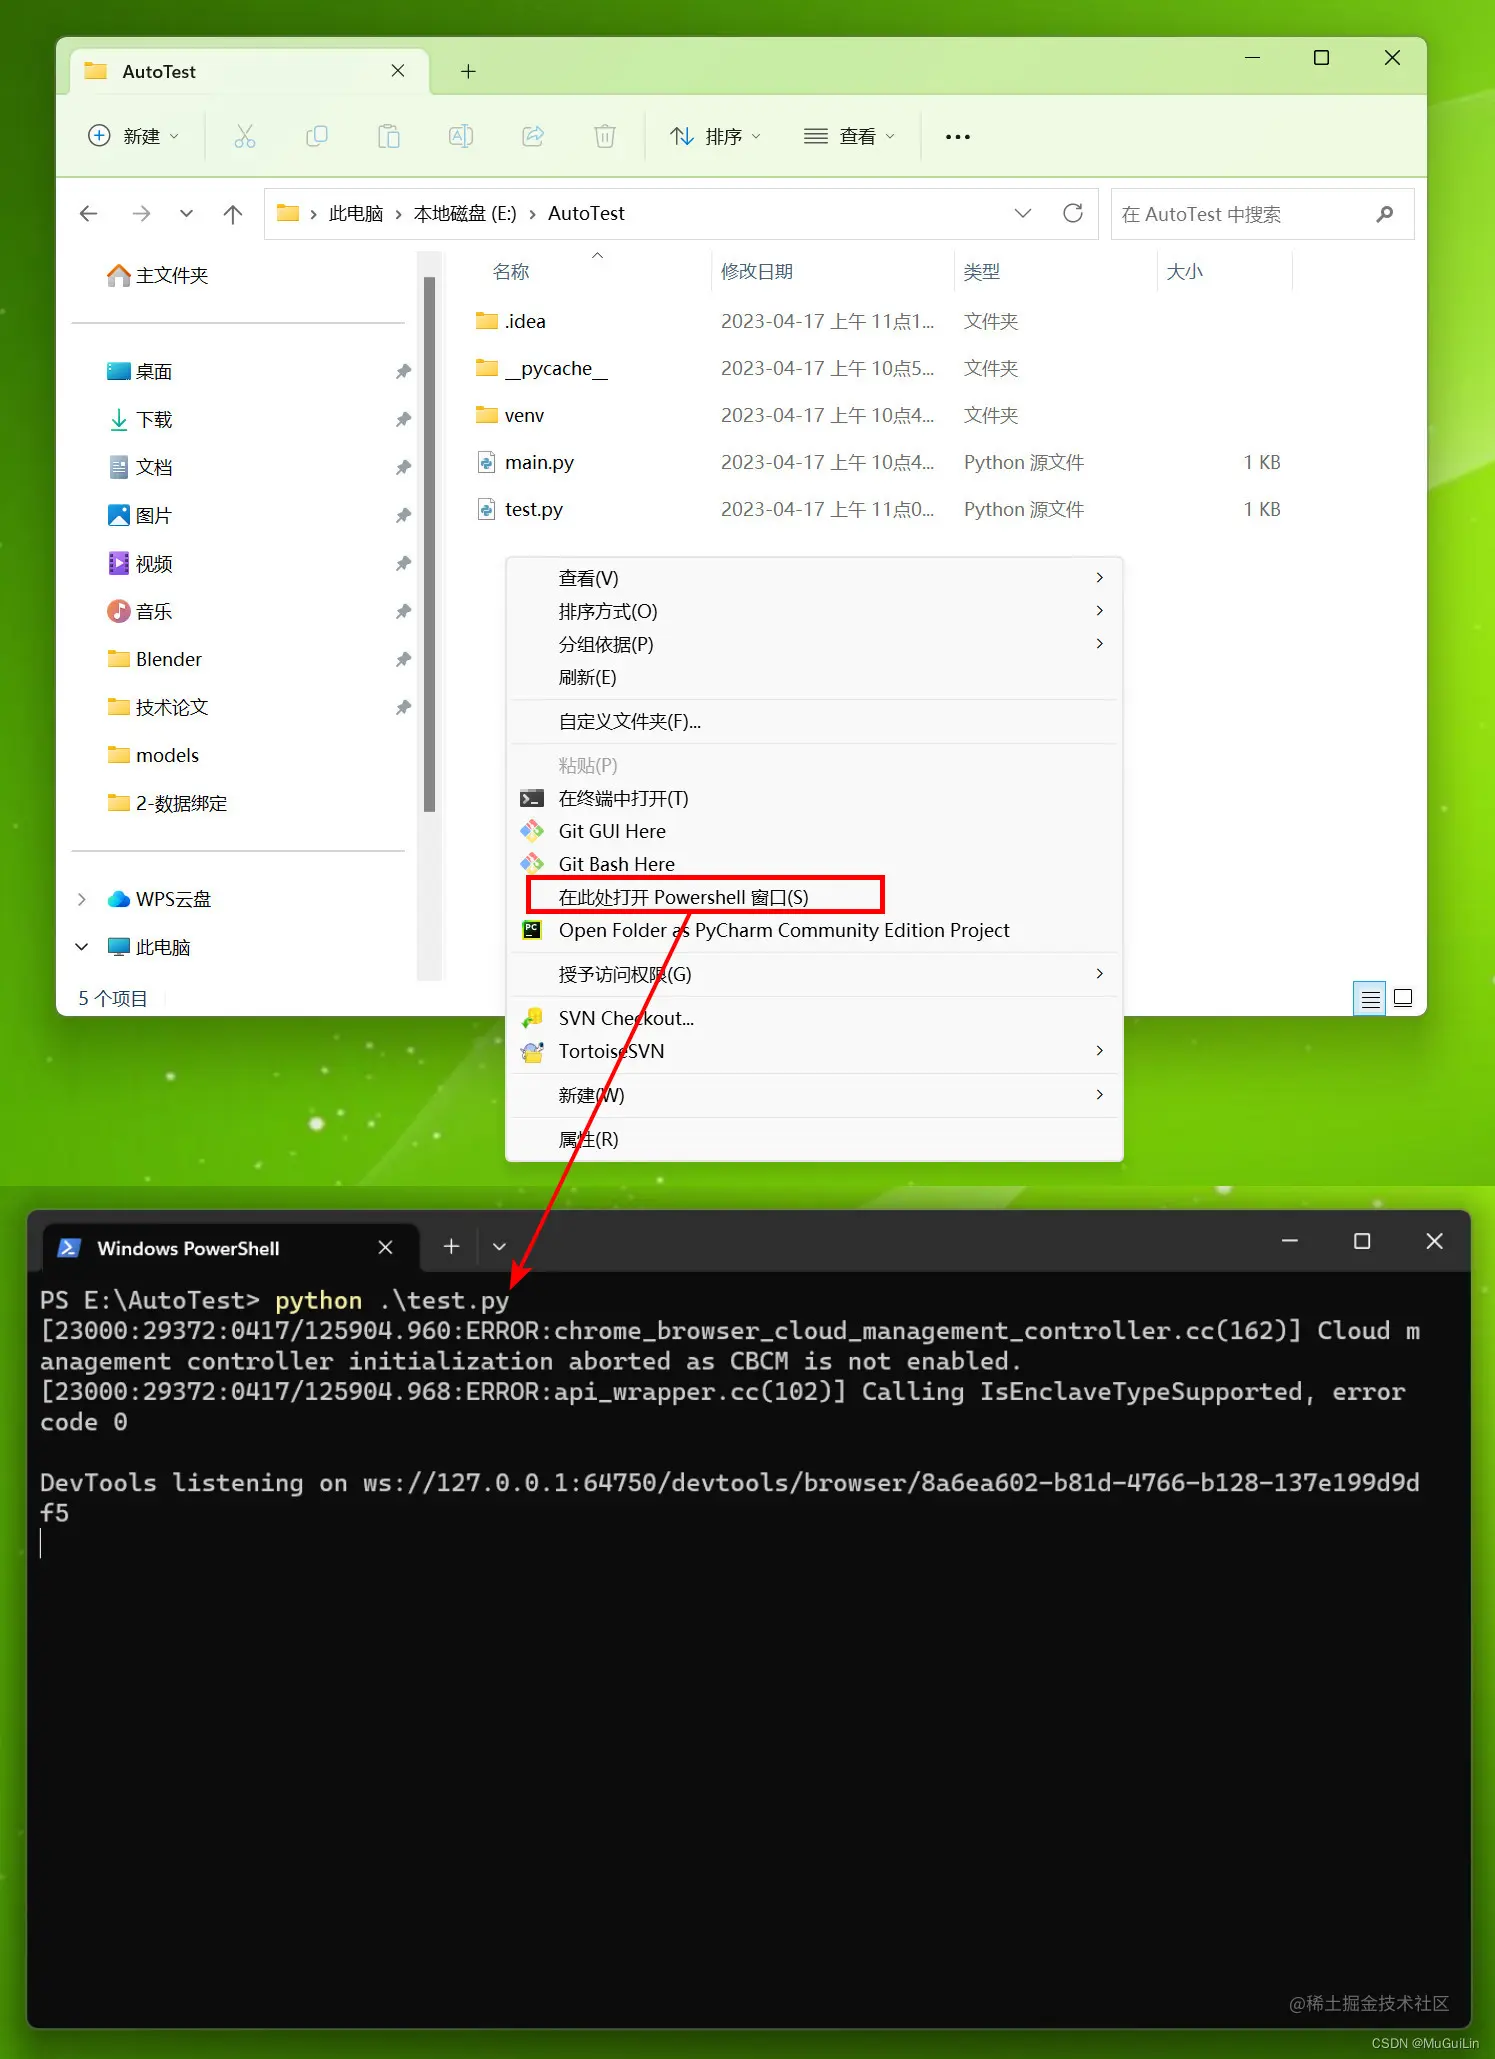Close the AutoTest Explorer tab
Image resolution: width=1495 pixels, height=2059 pixels.
(398, 71)
